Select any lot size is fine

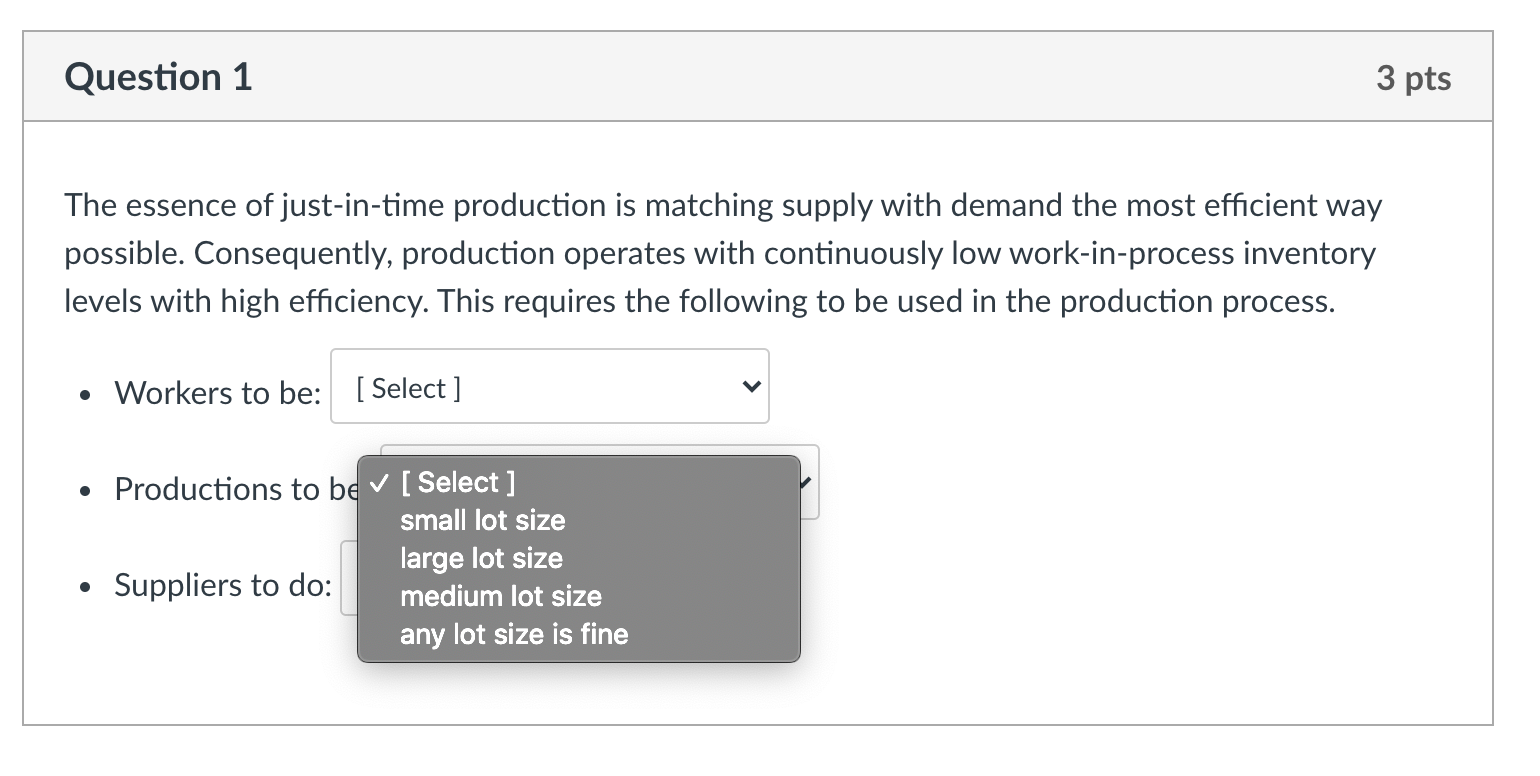513,634
